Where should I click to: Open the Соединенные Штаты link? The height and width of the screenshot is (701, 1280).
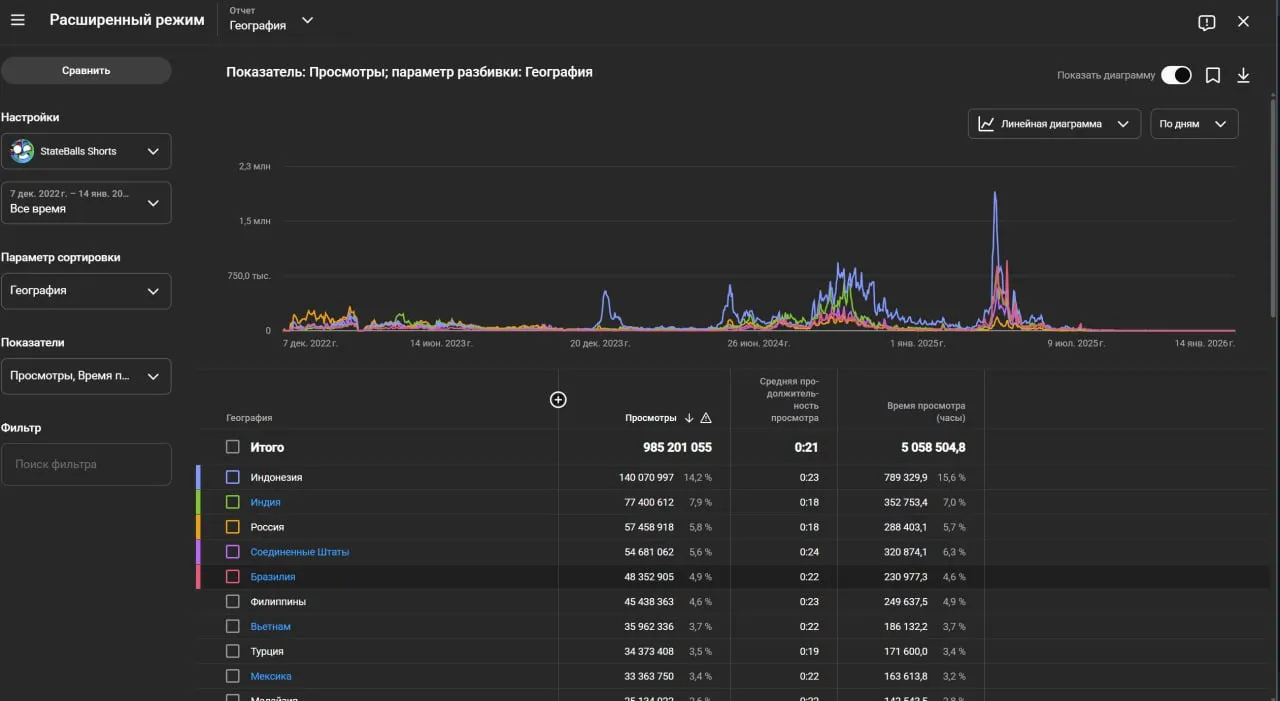300,552
